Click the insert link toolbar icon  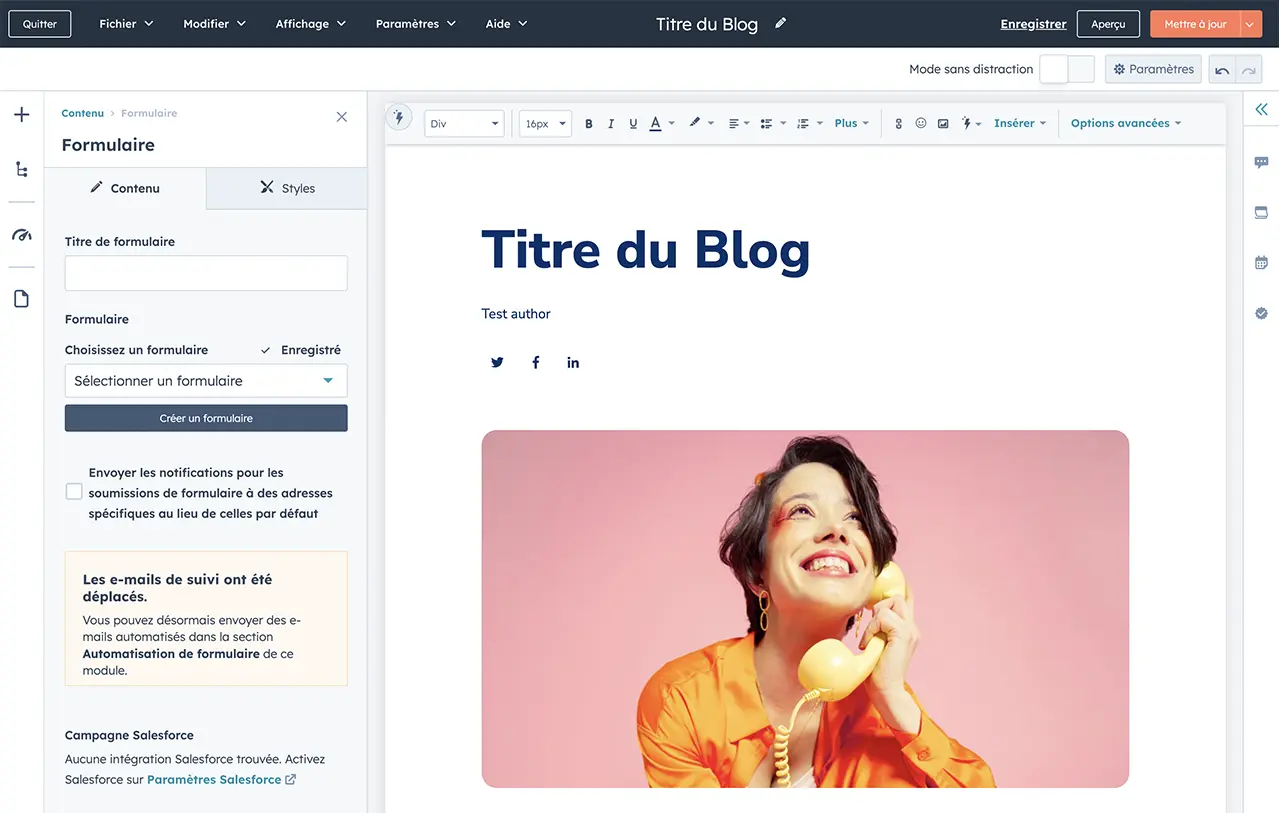[x=898, y=124]
